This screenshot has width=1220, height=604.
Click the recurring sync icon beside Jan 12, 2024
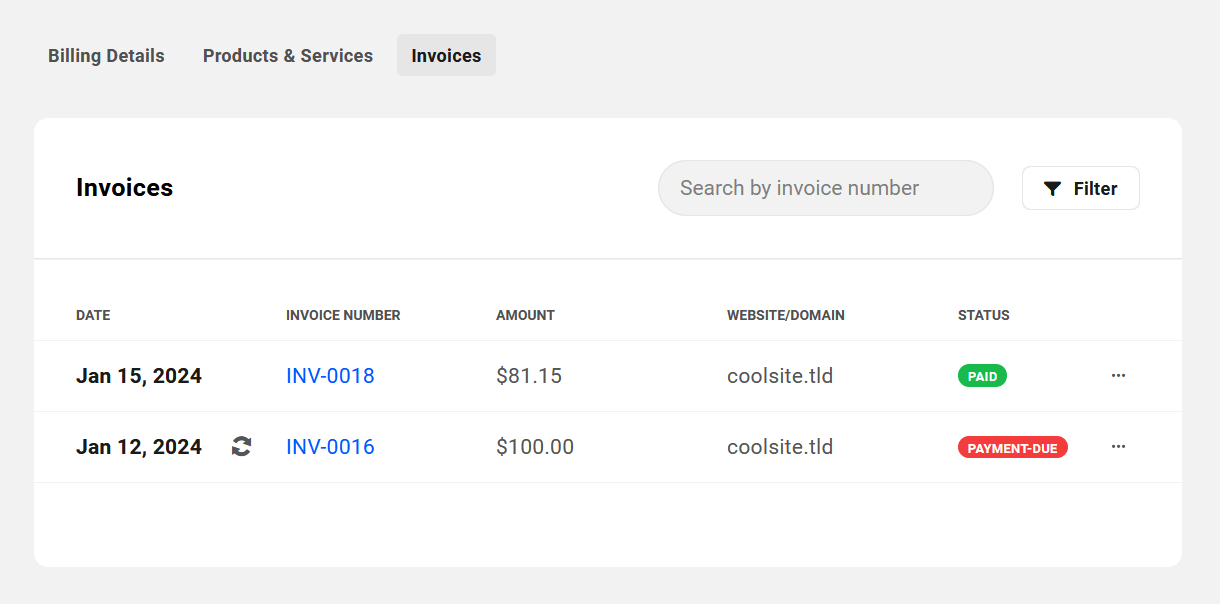(241, 447)
